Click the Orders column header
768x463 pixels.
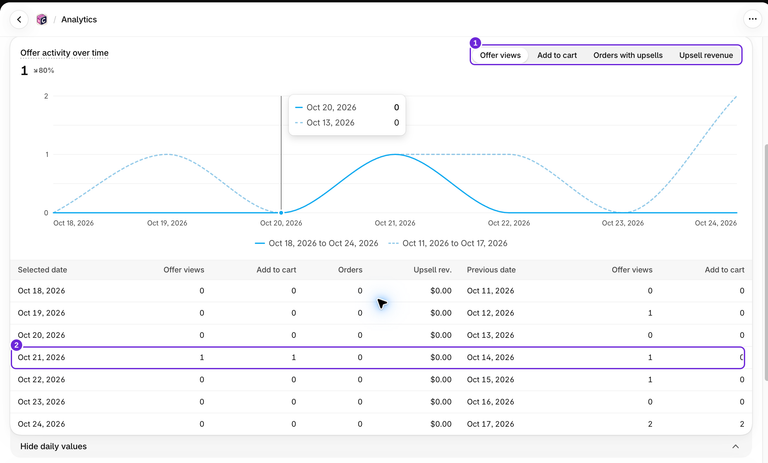pyautogui.click(x=350, y=270)
